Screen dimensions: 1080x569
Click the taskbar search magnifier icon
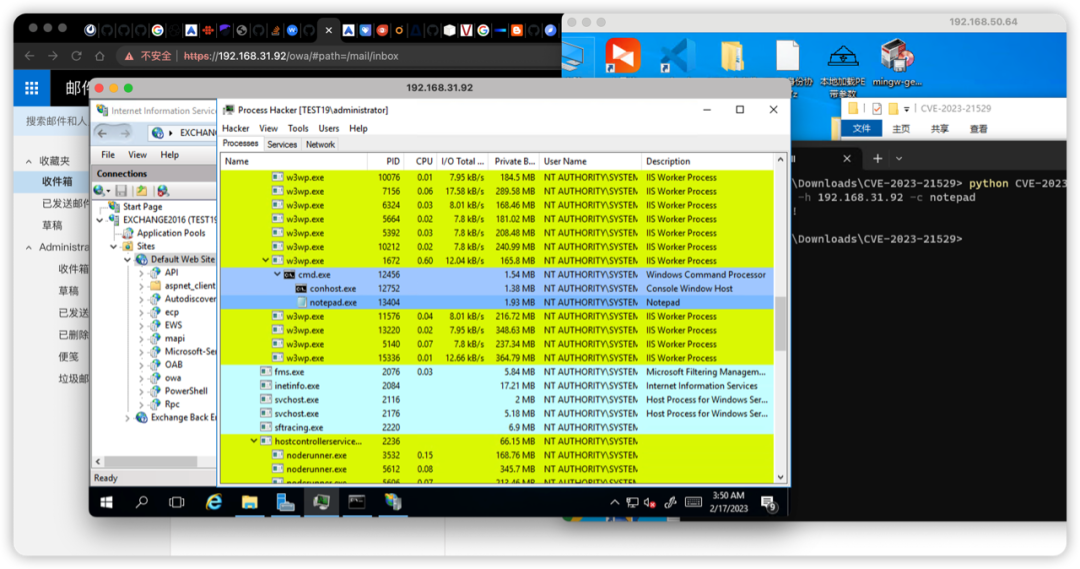pyautogui.click(x=142, y=502)
